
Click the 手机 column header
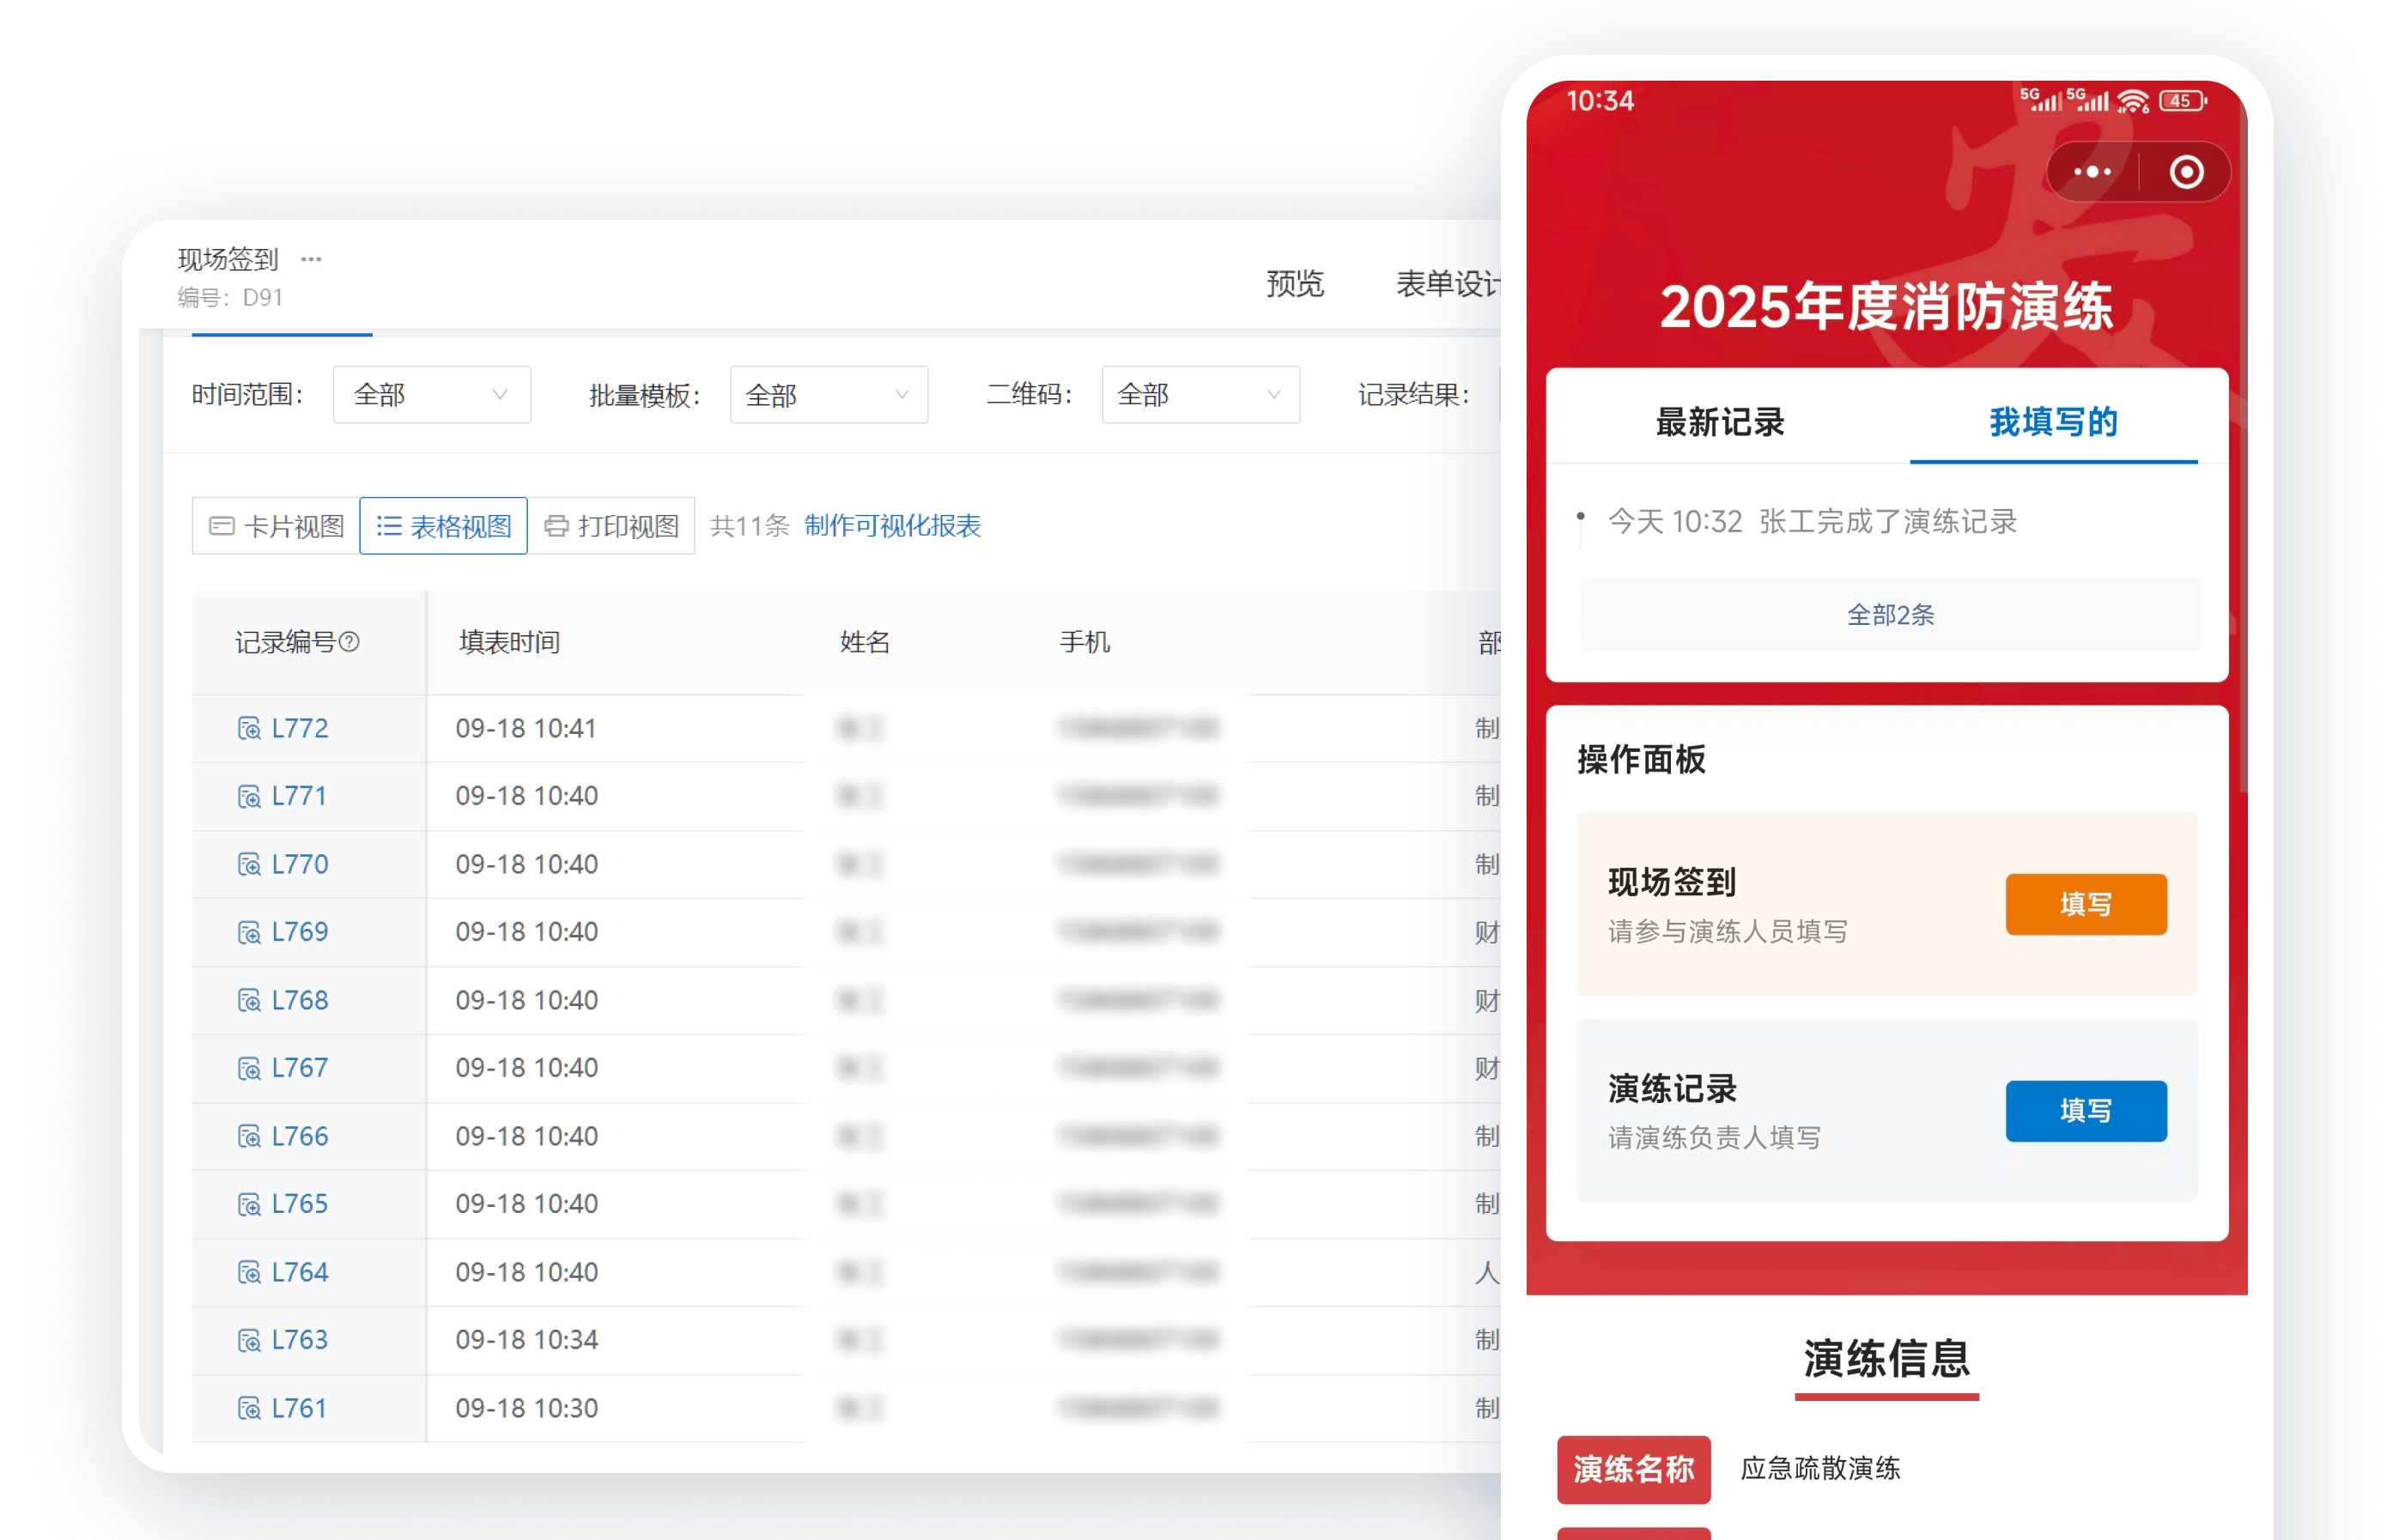tap(1085, 642)
